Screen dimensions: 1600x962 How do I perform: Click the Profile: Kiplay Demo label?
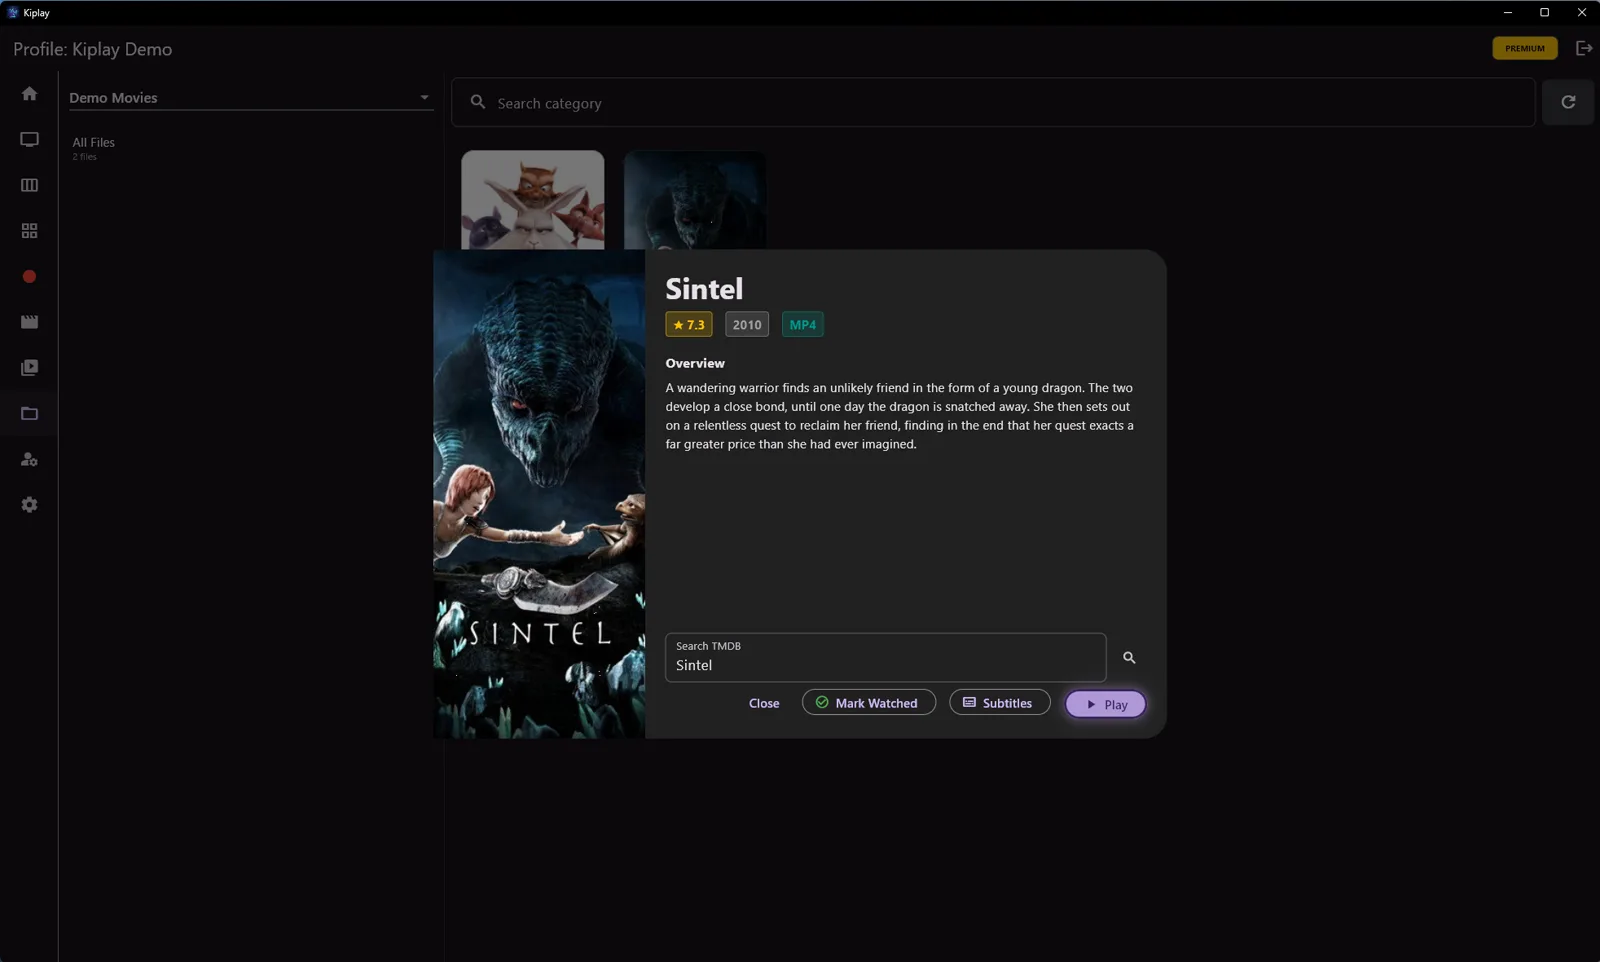(x=93, y=49)
